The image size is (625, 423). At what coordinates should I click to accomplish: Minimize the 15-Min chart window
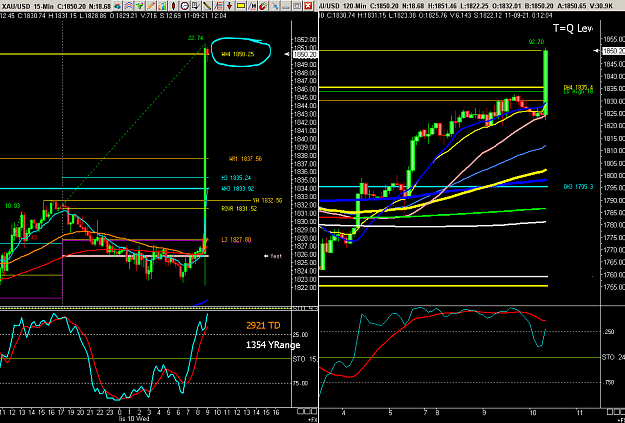coord(286,6)
